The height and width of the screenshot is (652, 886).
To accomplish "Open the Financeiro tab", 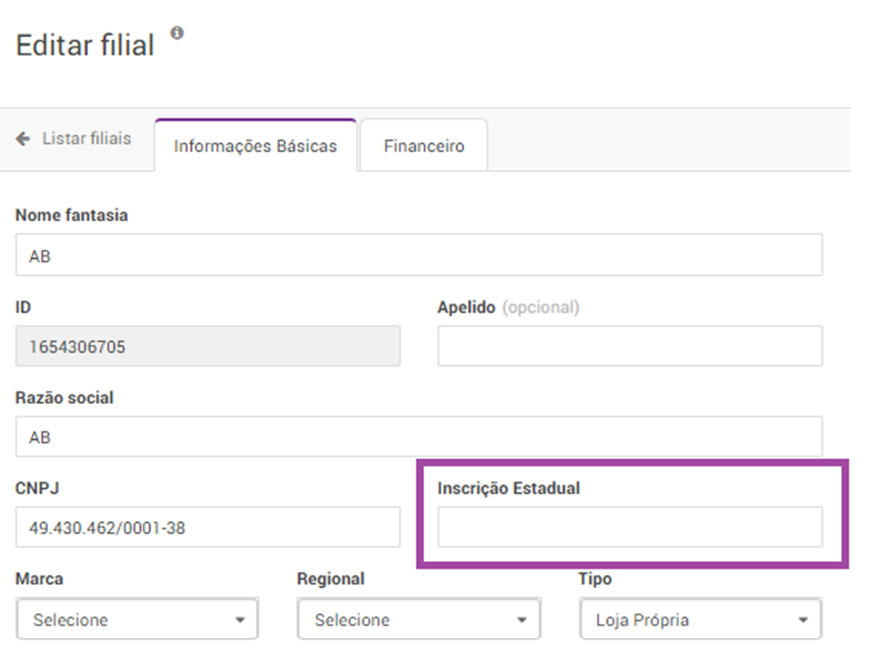I will [424, 146].
